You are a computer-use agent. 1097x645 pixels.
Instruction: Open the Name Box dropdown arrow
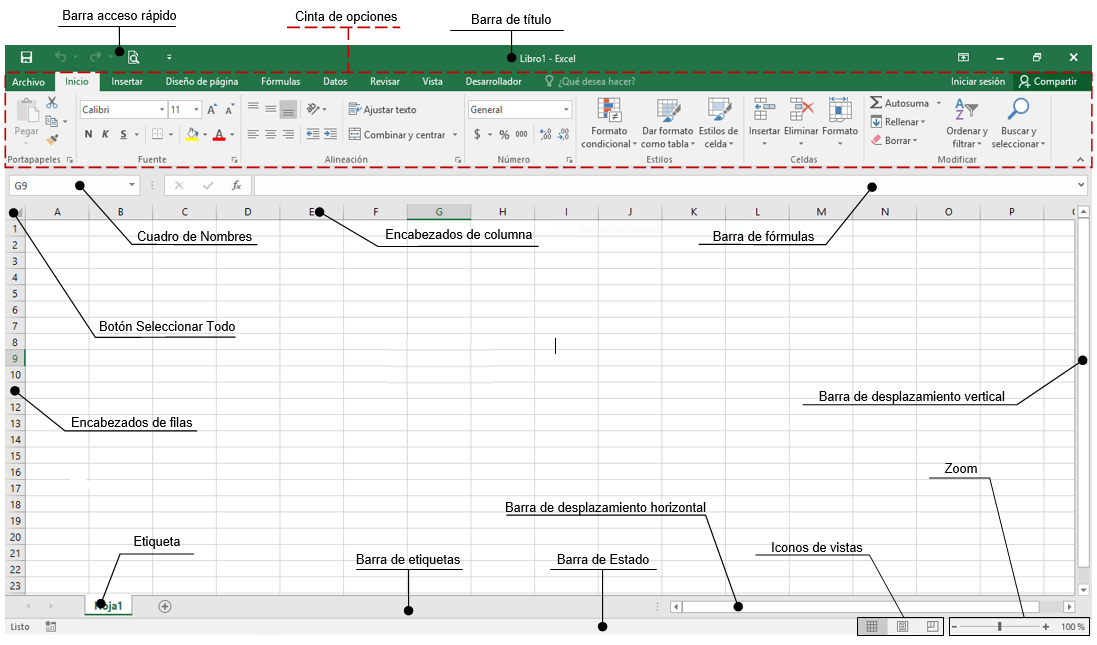(132, 186)
